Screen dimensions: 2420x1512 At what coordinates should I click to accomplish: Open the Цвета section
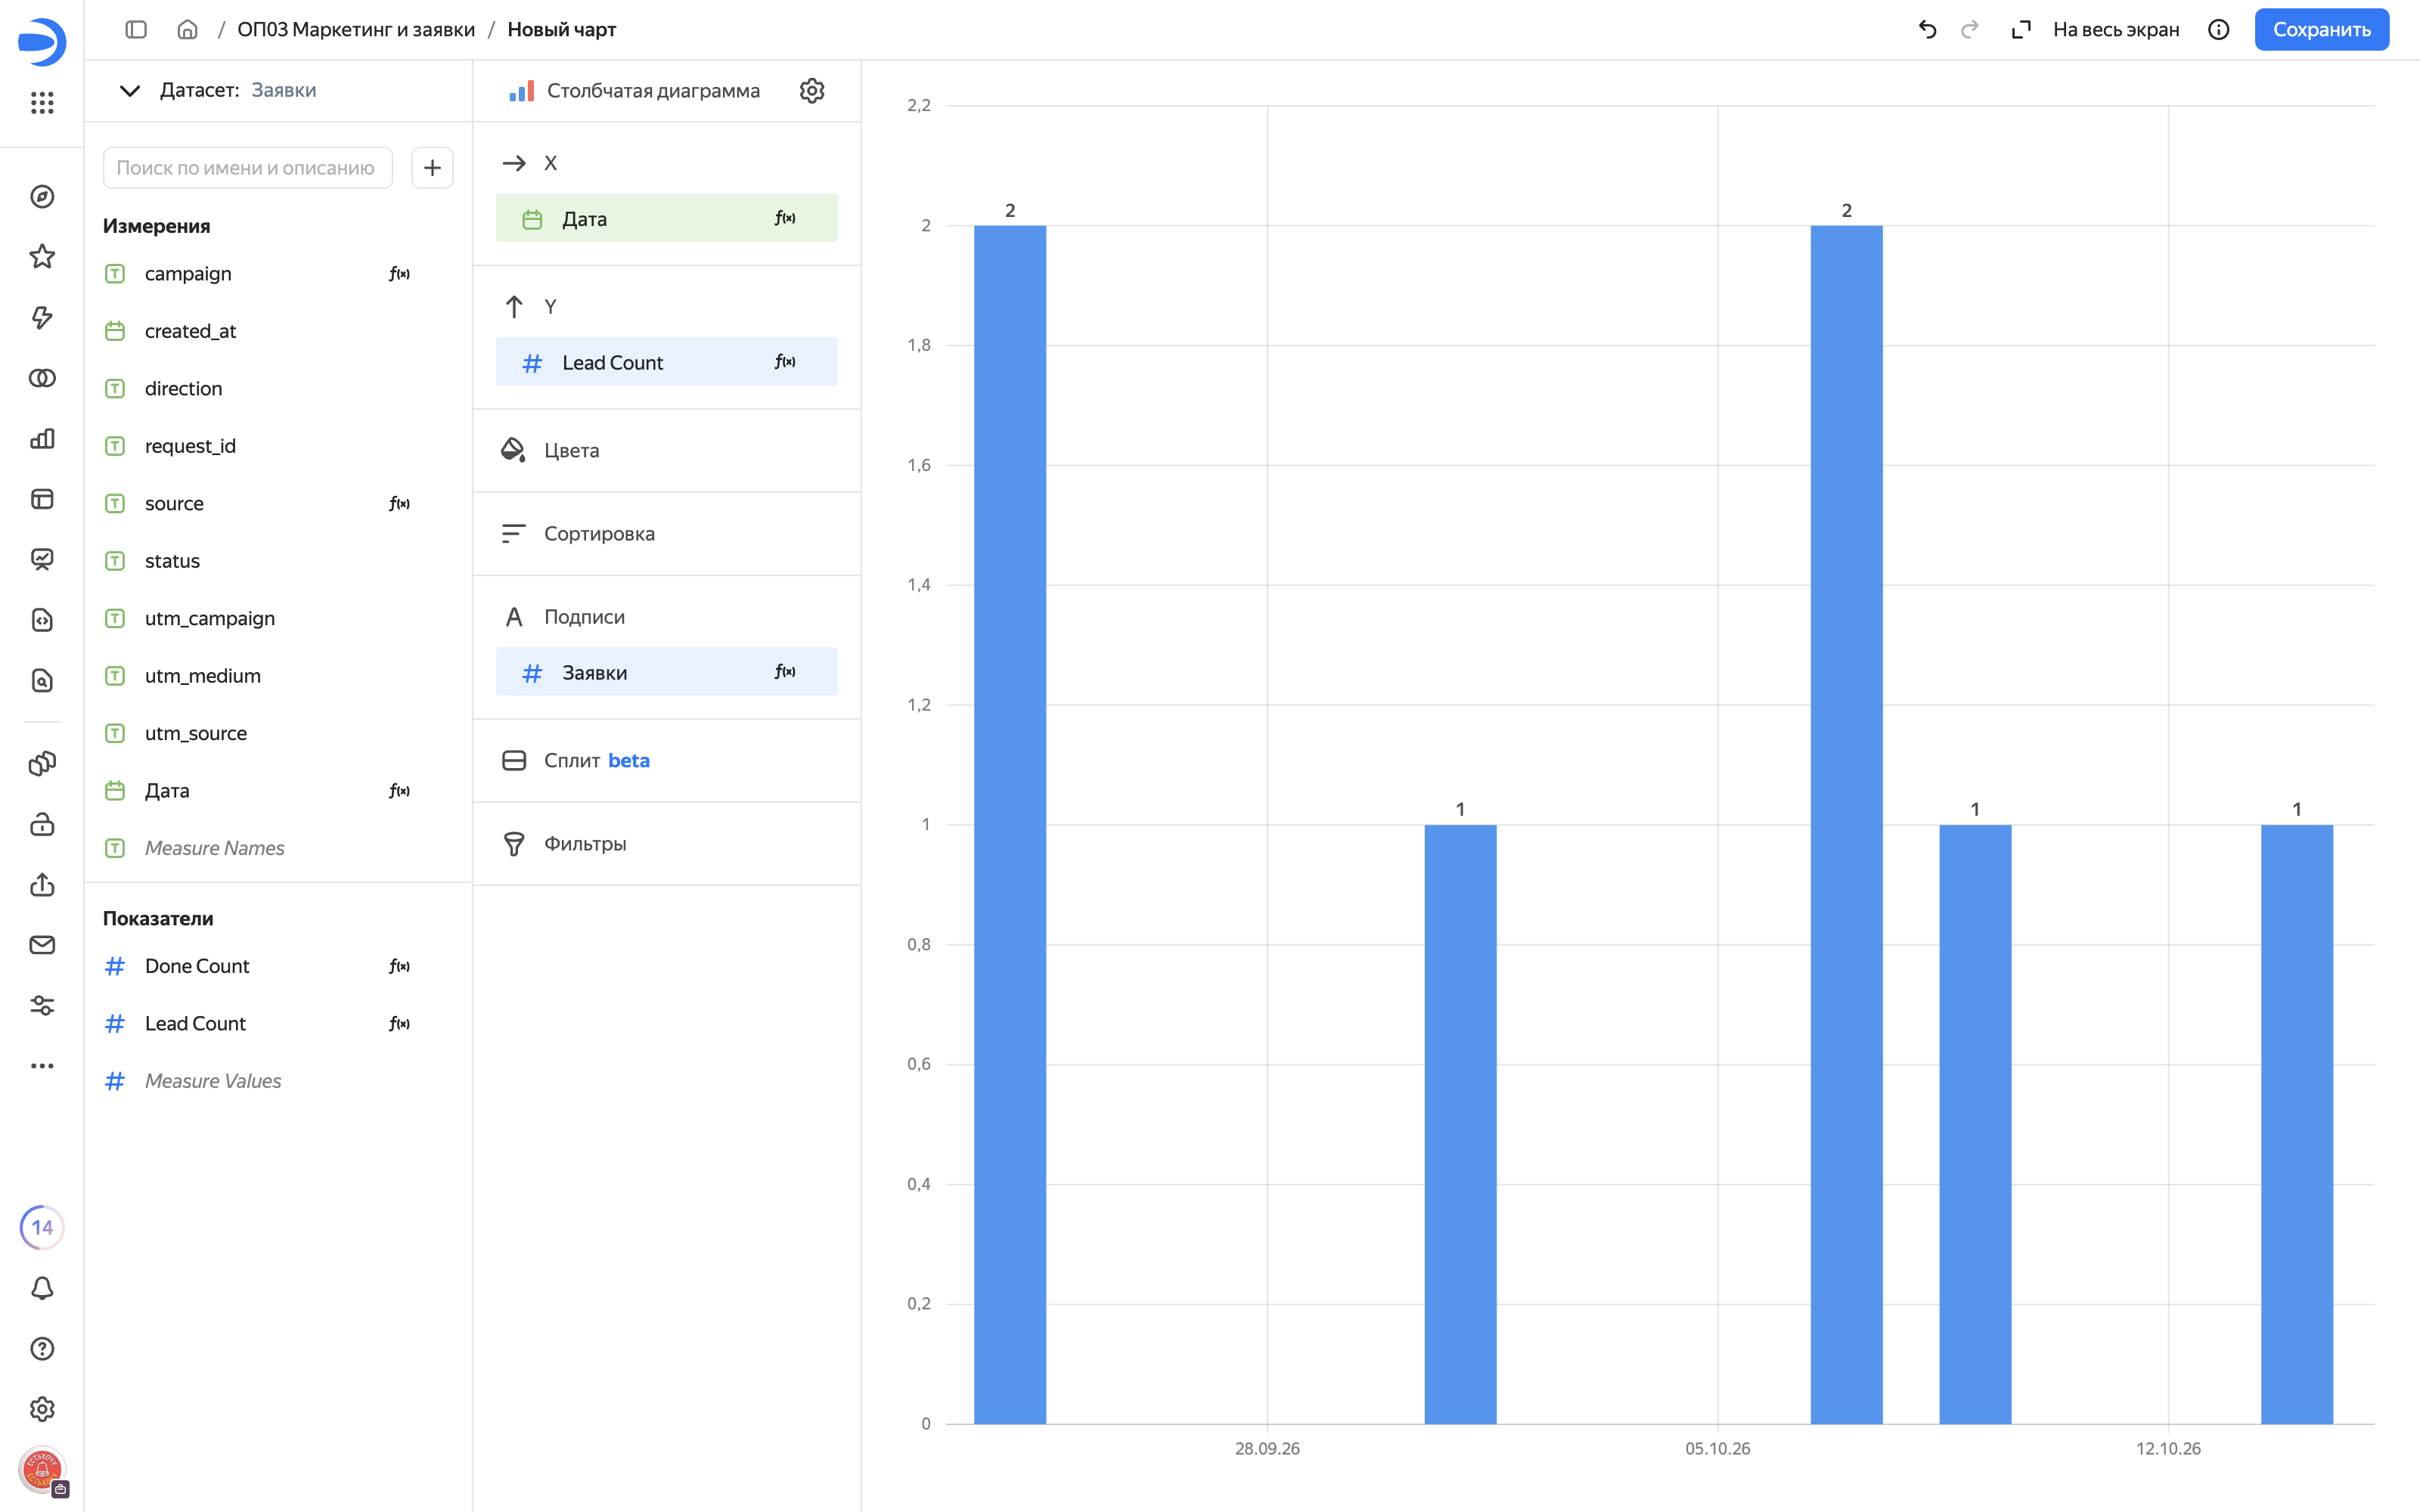(x=667, y=450)
